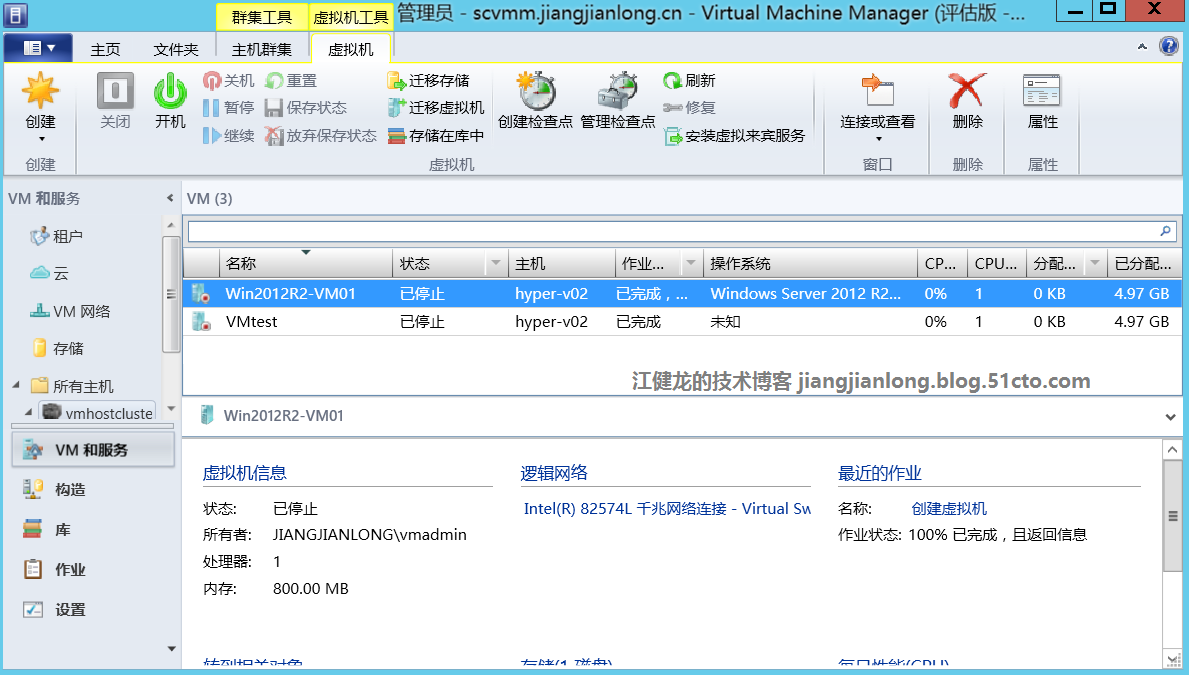Image resolution: width=1189 pixels, height=675 pixels.
Task: Open the 创建虚拟机 recent job link
Action: click(949, 509)
